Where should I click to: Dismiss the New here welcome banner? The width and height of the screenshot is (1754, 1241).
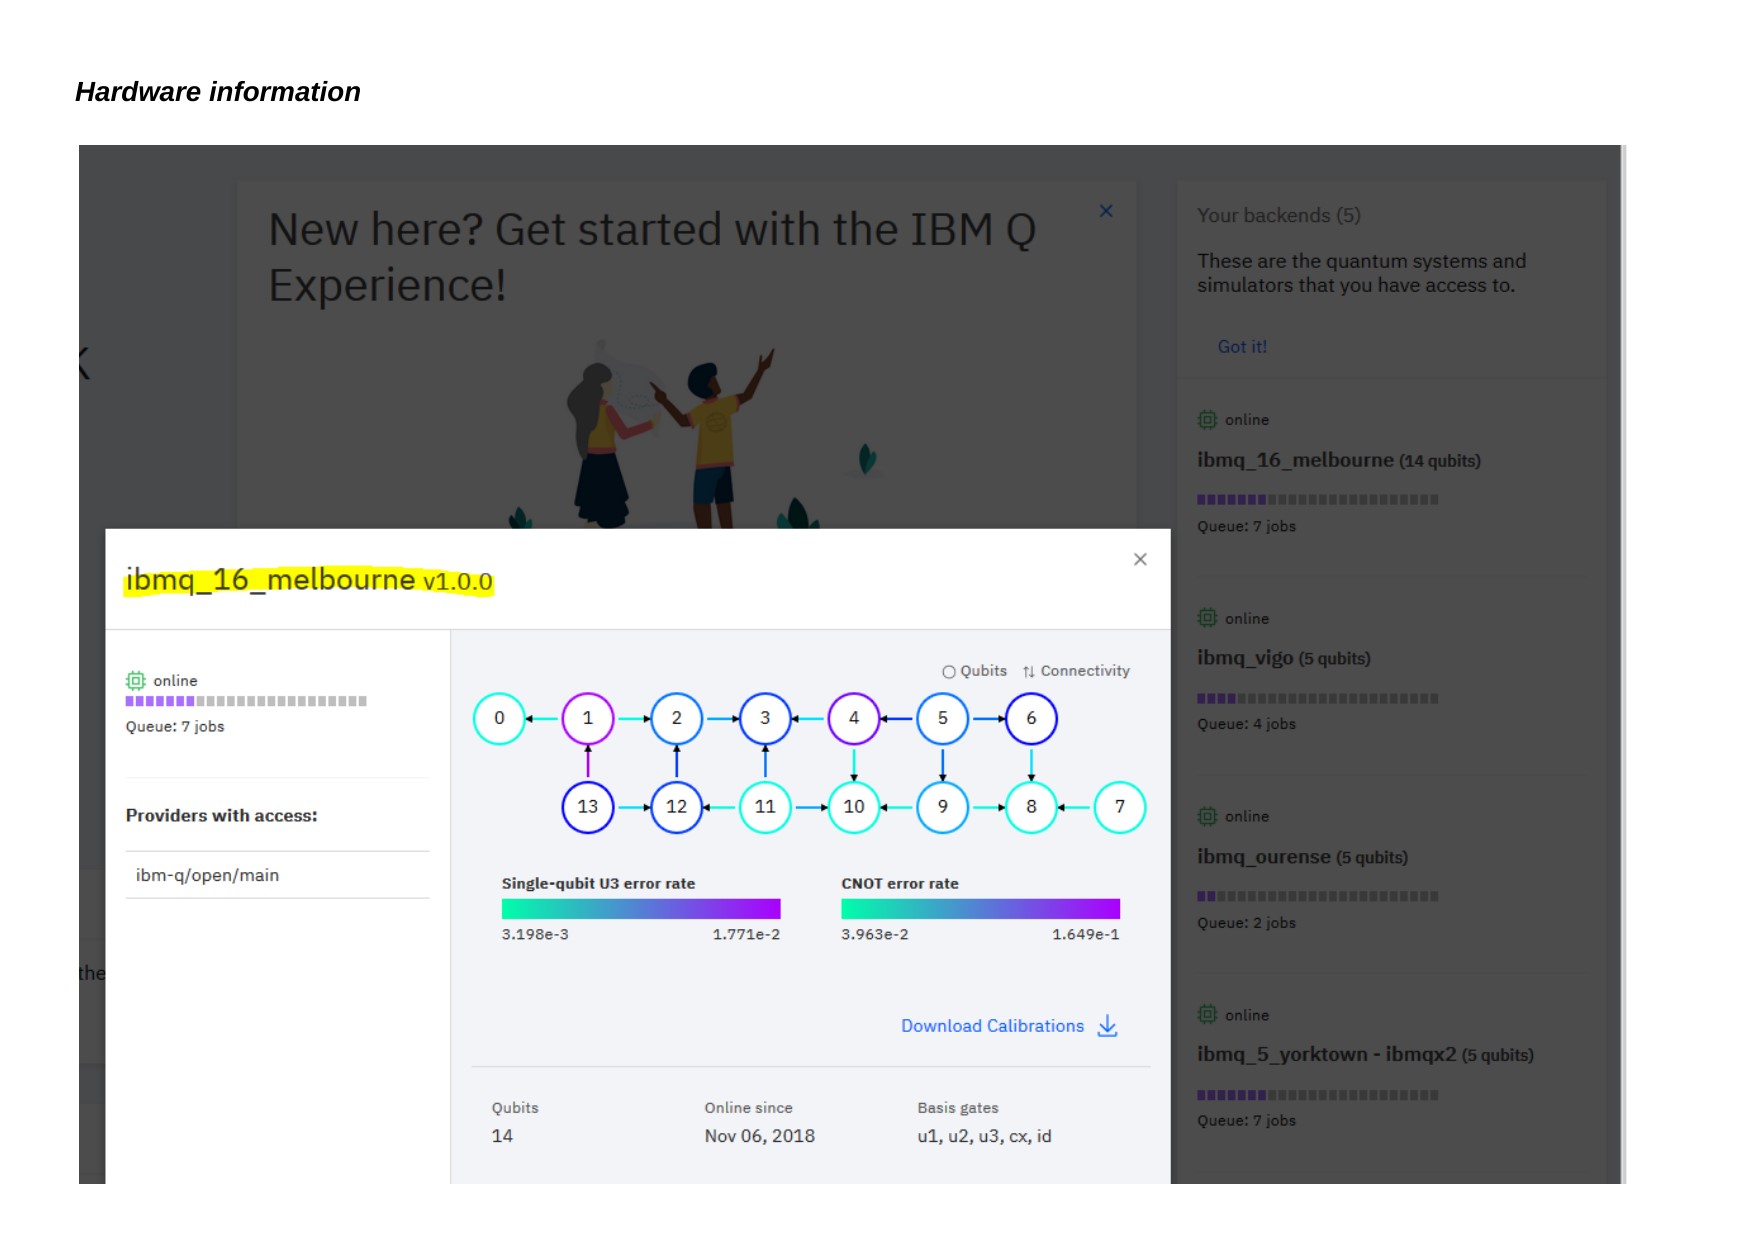(x=1105, y=211)
